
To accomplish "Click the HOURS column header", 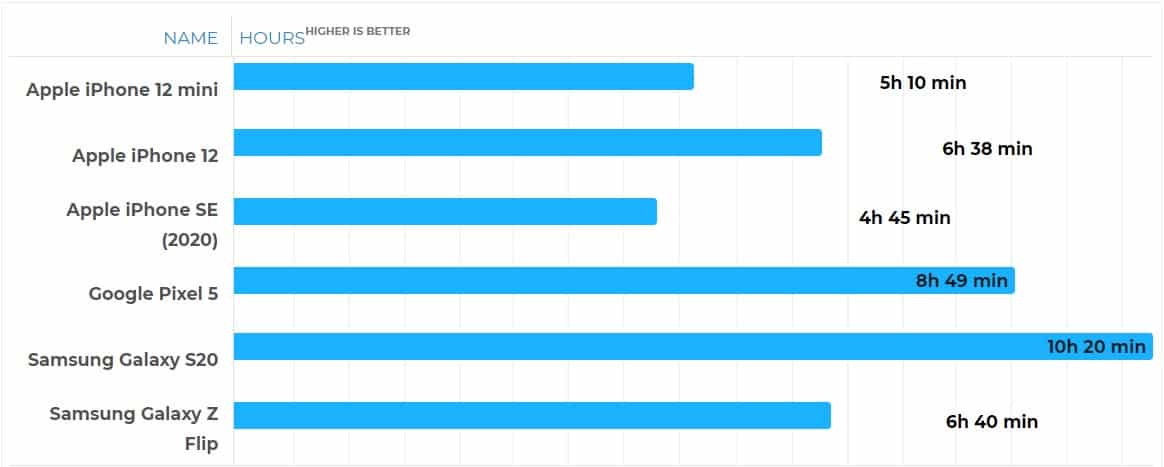I will tap(271, 39).
